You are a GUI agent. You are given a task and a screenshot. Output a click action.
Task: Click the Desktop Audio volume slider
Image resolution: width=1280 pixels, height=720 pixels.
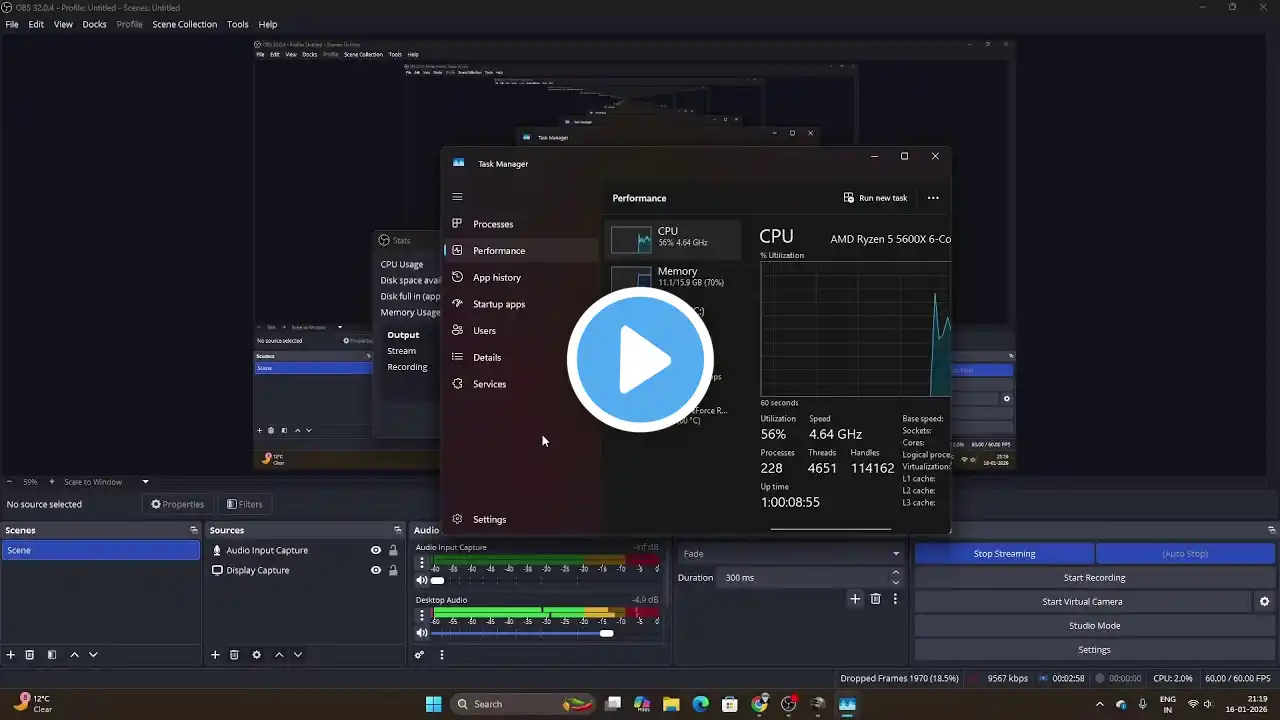[520, 633]
